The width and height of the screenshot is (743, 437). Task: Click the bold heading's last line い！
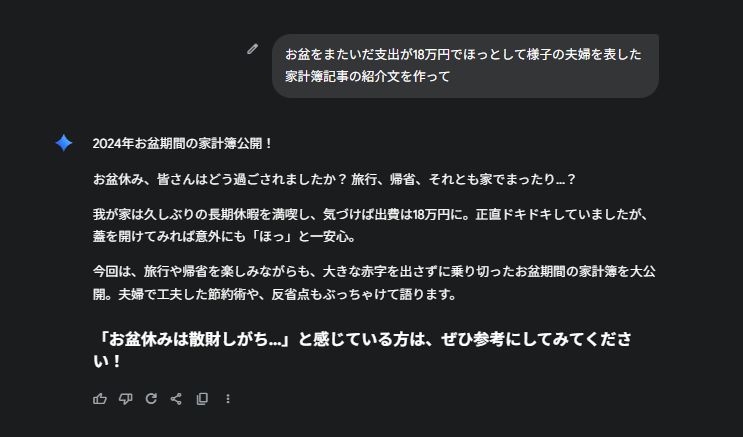pyautogui.click(x=107, y=362)
